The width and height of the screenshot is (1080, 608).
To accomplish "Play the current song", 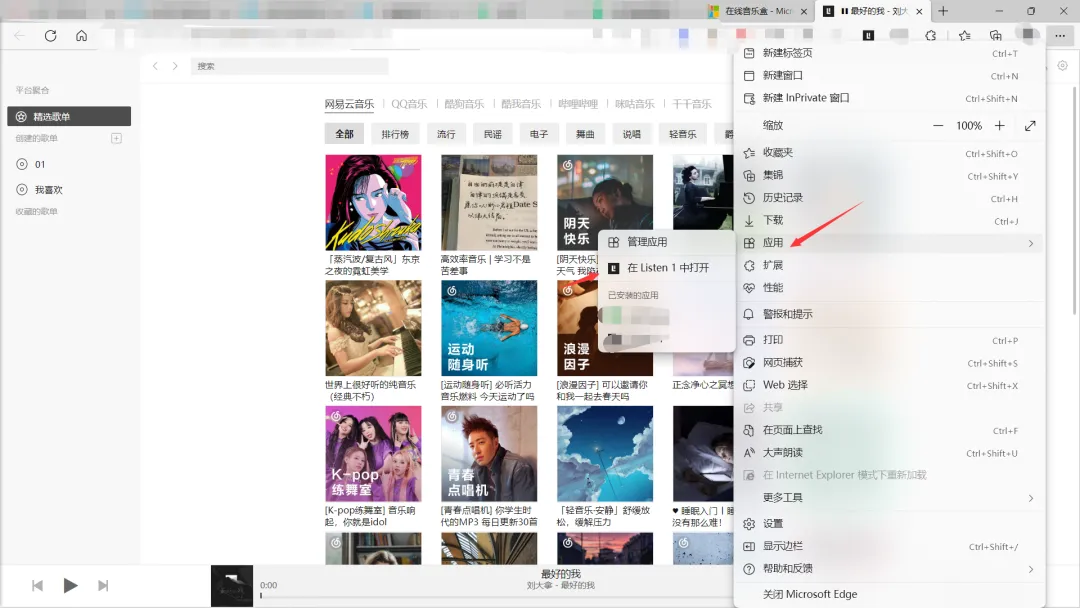I will tap(70, 585).
